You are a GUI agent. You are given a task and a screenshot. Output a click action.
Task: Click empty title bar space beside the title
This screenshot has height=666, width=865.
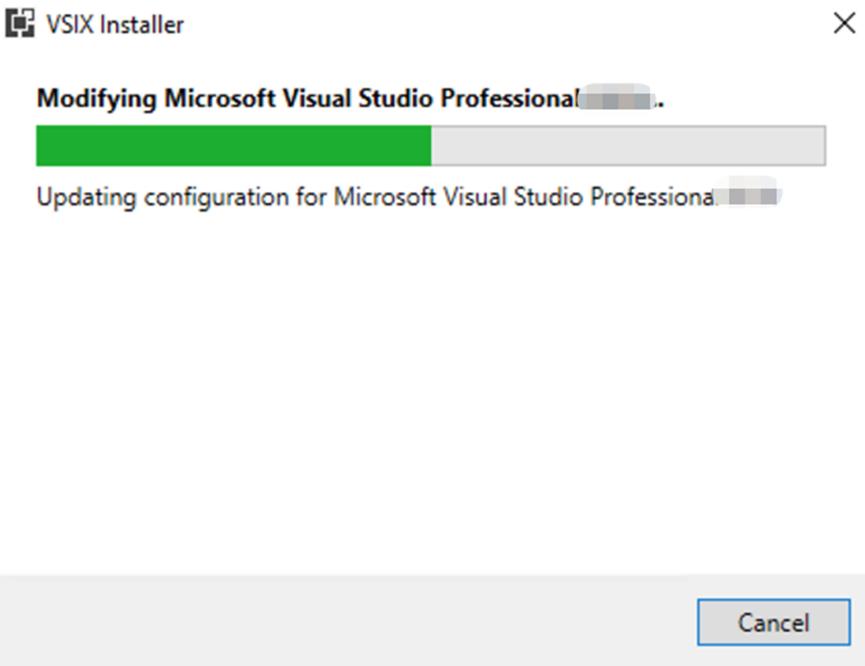500,25
